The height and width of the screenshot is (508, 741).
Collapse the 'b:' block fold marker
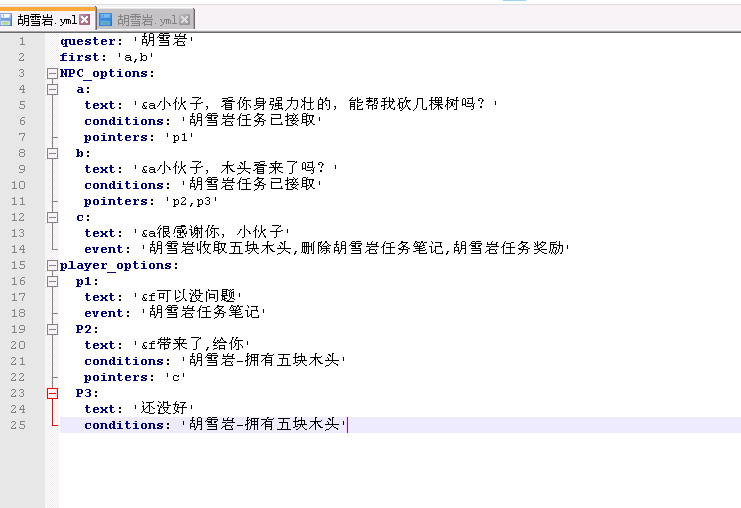52,153
